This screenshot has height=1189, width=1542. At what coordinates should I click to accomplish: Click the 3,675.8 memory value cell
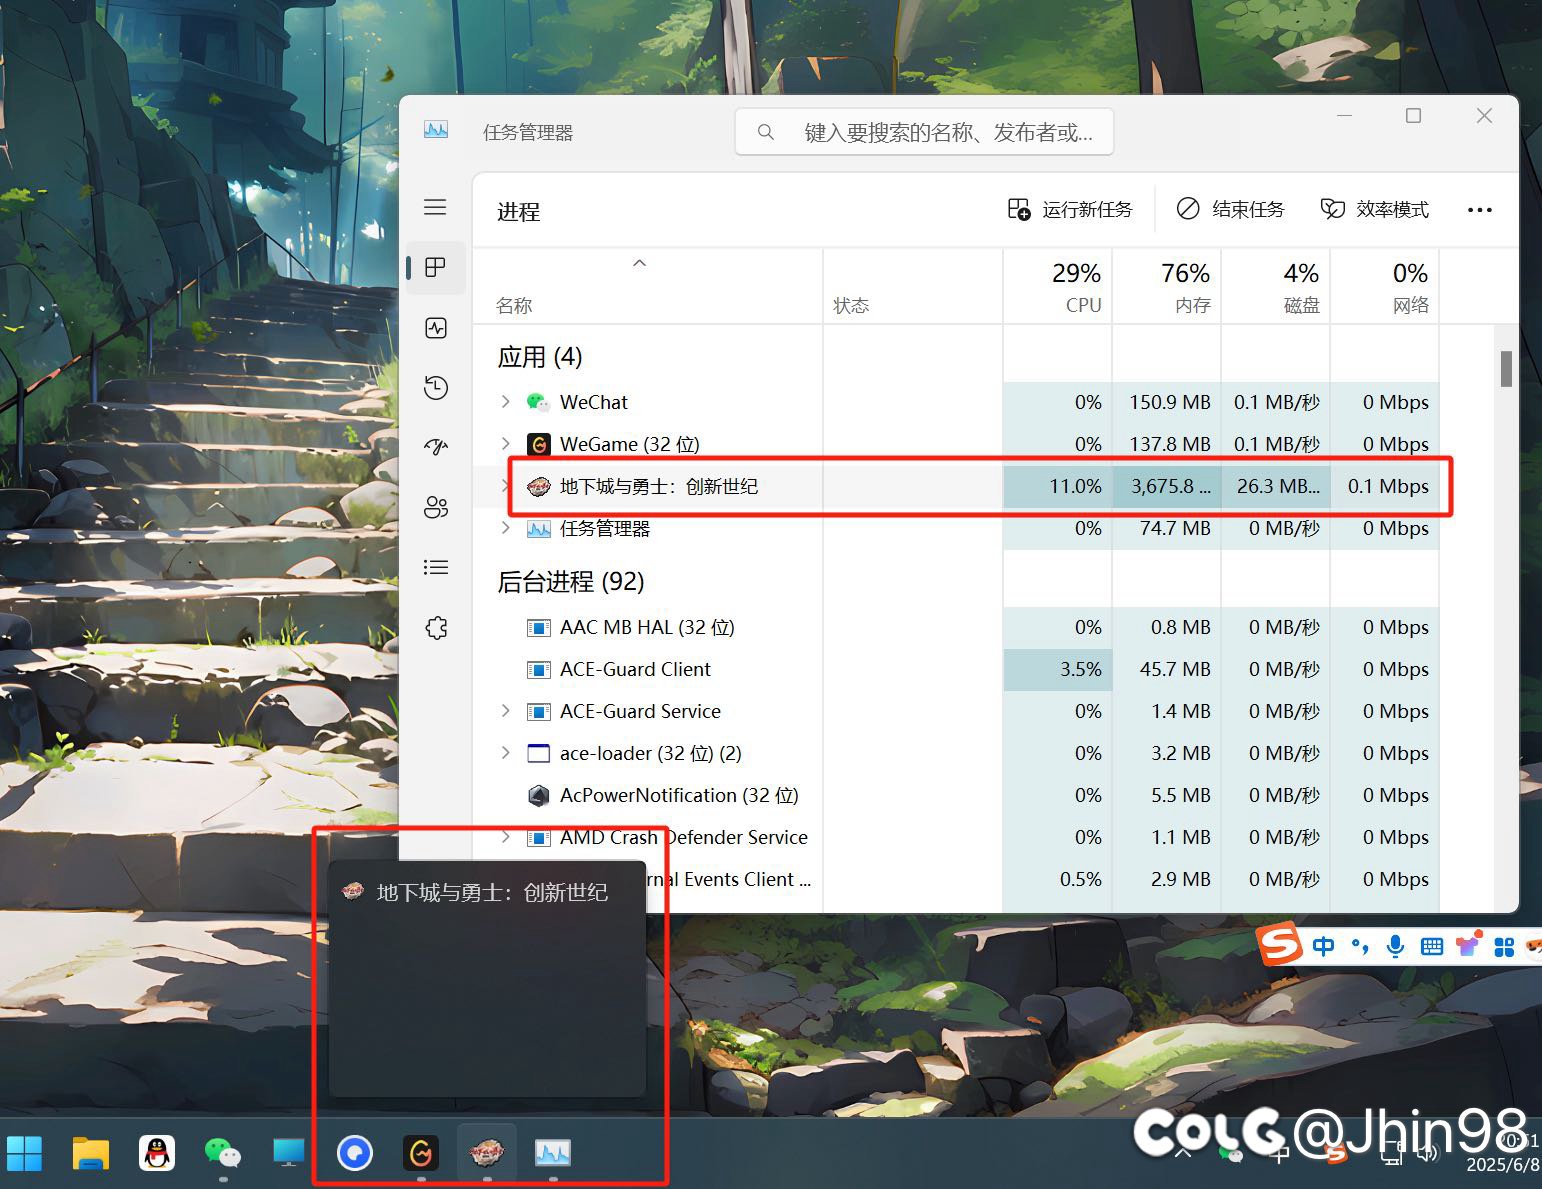(1167, 486)
